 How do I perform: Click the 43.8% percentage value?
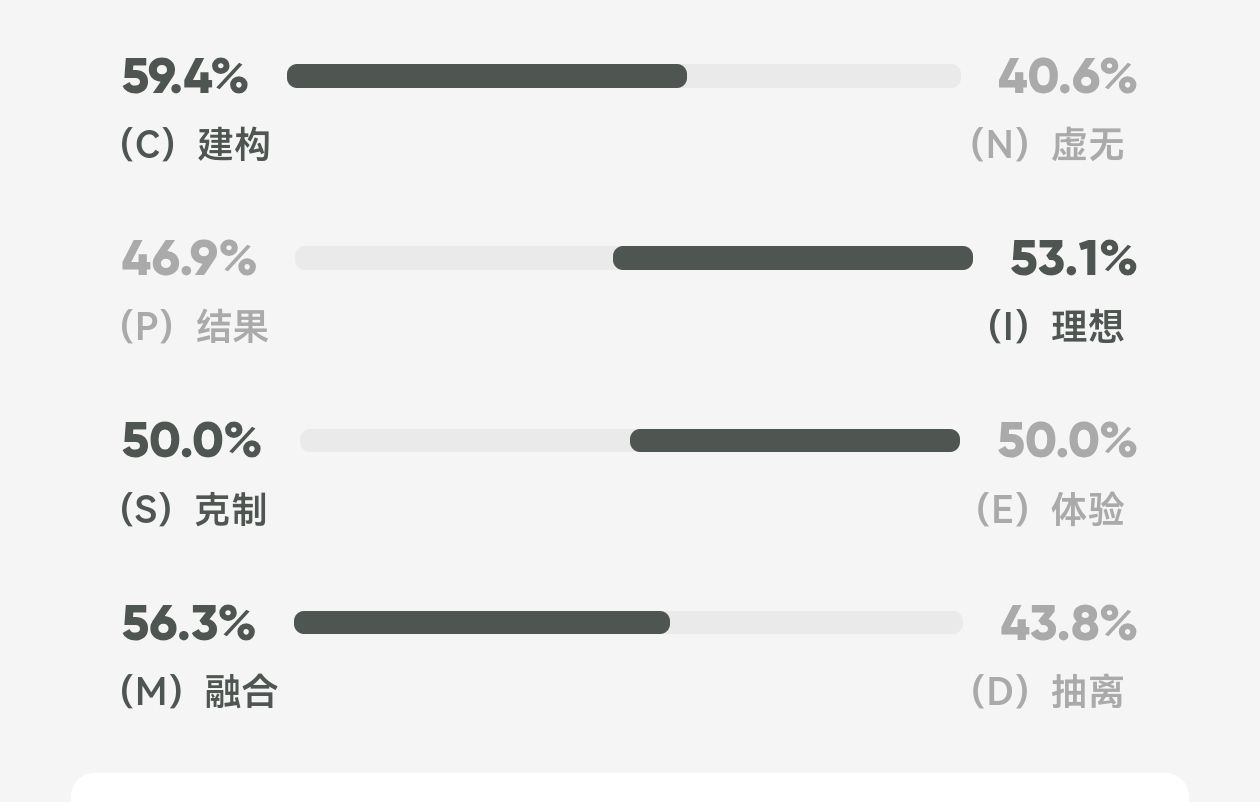(x=1068, y=624)
